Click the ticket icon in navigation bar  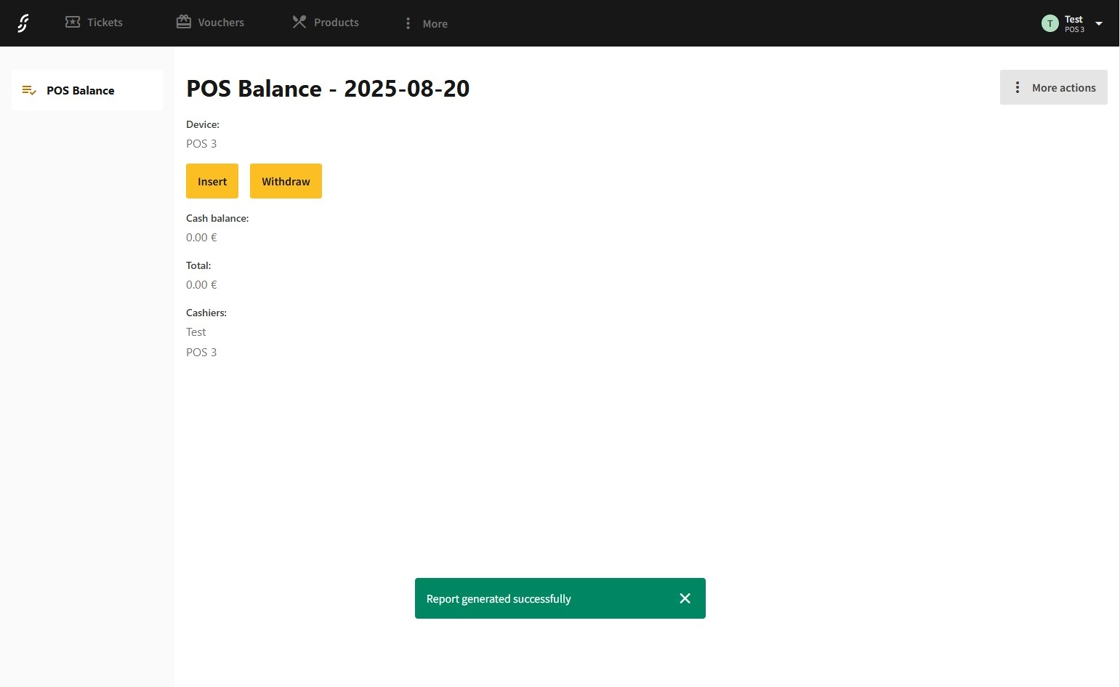(x=73, y=22)
